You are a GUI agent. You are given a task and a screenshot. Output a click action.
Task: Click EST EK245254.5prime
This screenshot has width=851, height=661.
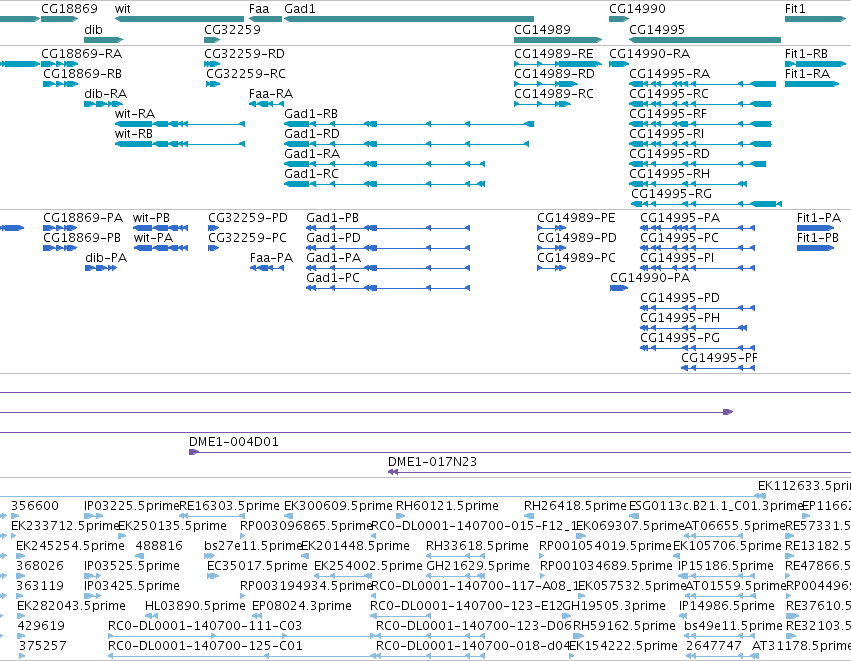(21, 556)
